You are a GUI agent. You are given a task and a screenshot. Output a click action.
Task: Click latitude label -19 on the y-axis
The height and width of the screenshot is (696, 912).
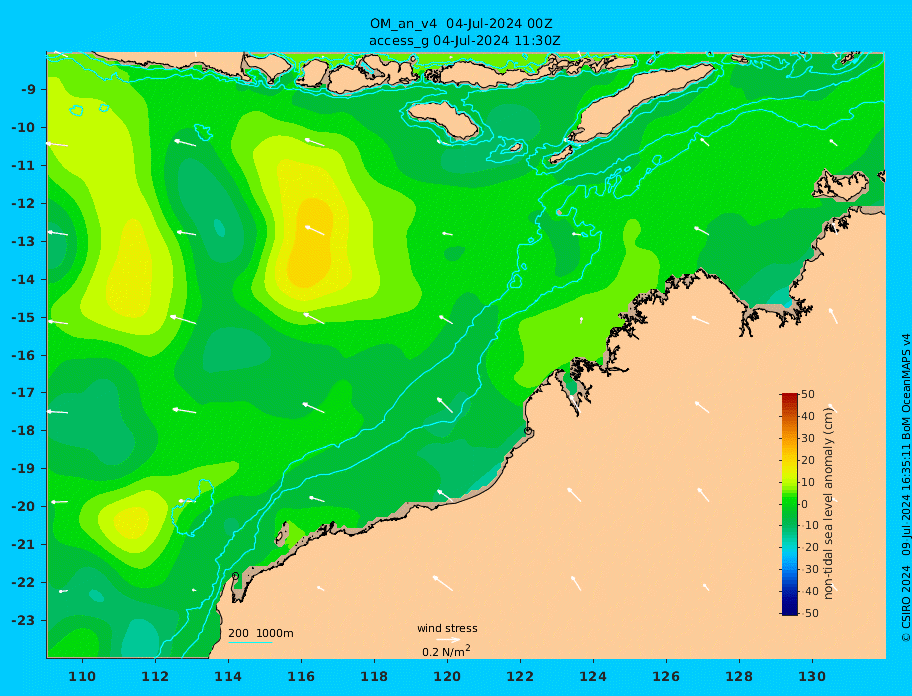point(23,469)
